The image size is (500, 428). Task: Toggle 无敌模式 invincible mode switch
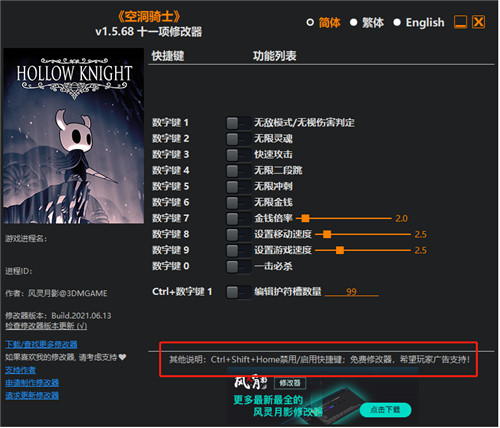point(239,123)
